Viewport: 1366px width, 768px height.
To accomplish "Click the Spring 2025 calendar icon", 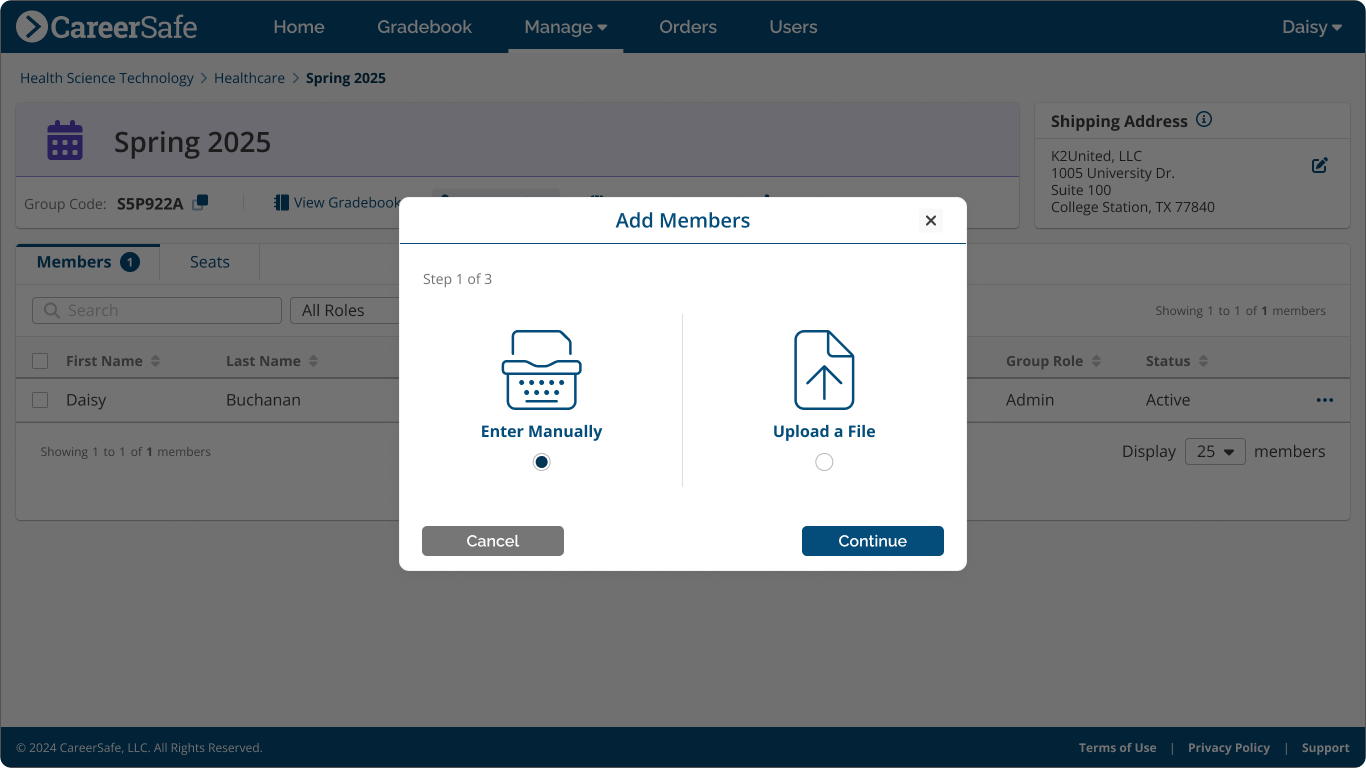I will tap(64, 140).
